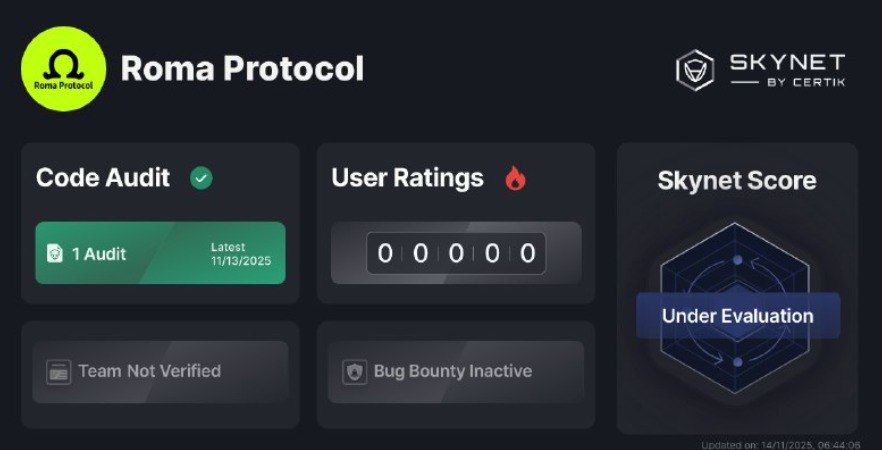Click the Under Evaluation badge
This screenshot has width=882, height=450.
[x=737, y=316]
